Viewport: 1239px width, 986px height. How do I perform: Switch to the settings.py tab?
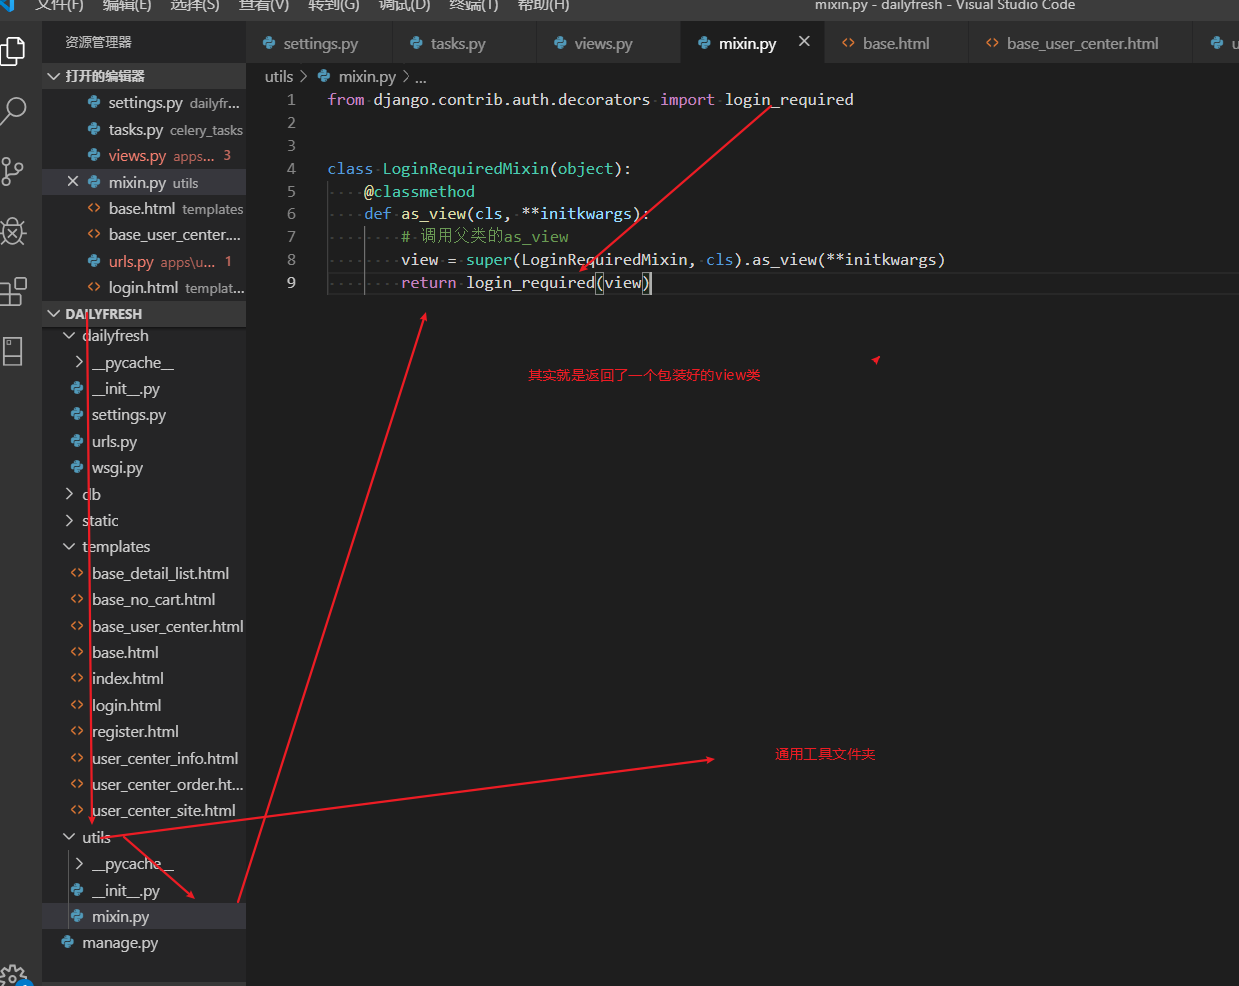(319, 44)
